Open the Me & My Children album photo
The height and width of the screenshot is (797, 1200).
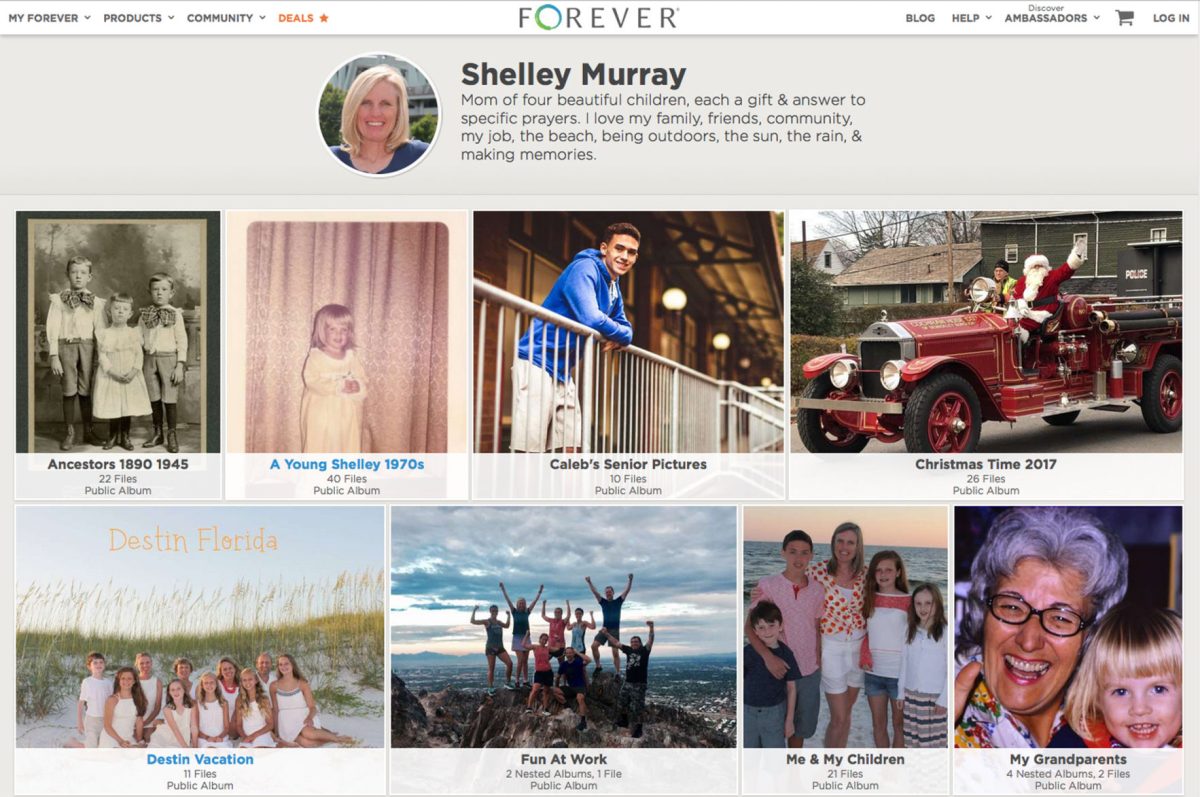(x=845, y=627)
